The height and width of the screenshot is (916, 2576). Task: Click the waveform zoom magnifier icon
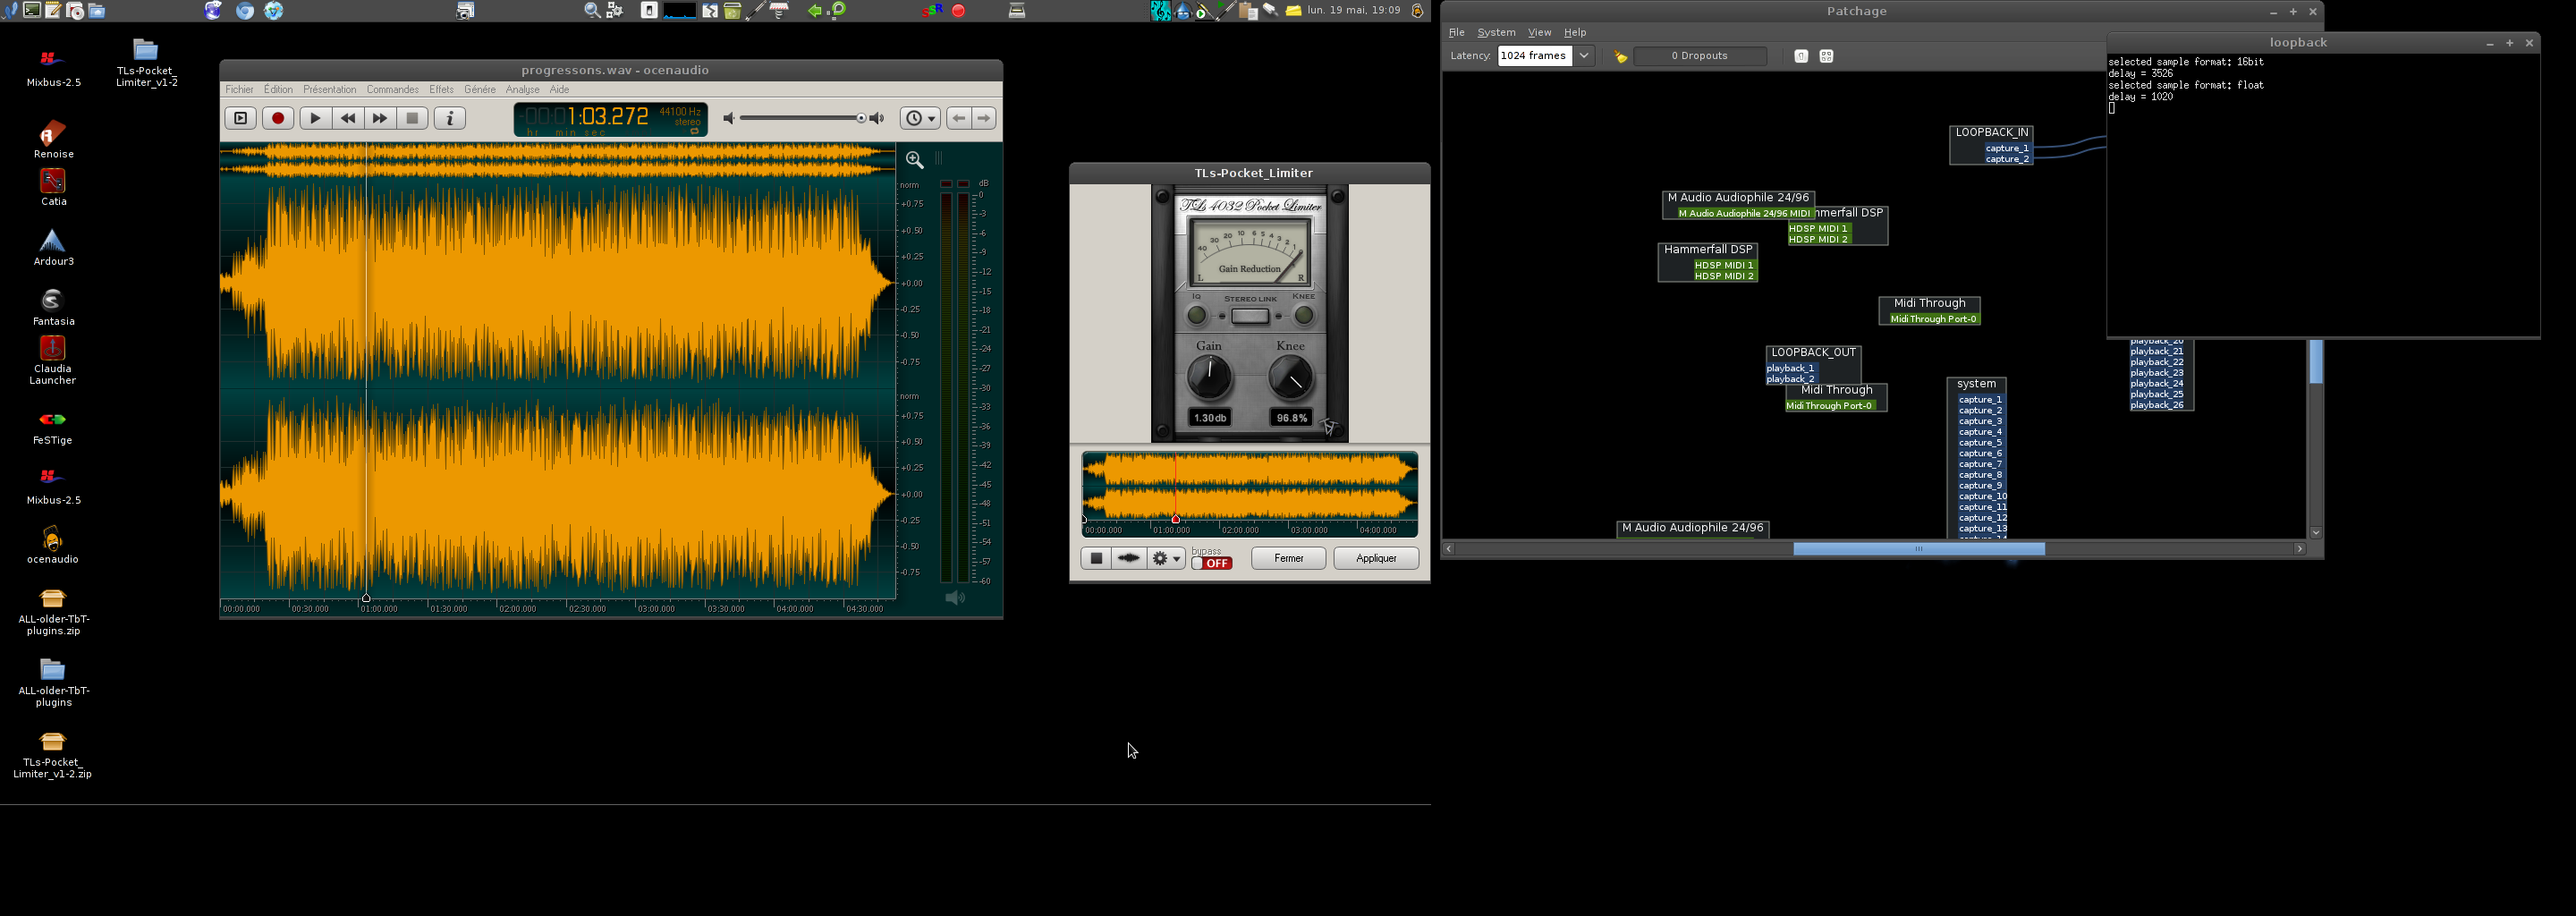coord(914,160)
